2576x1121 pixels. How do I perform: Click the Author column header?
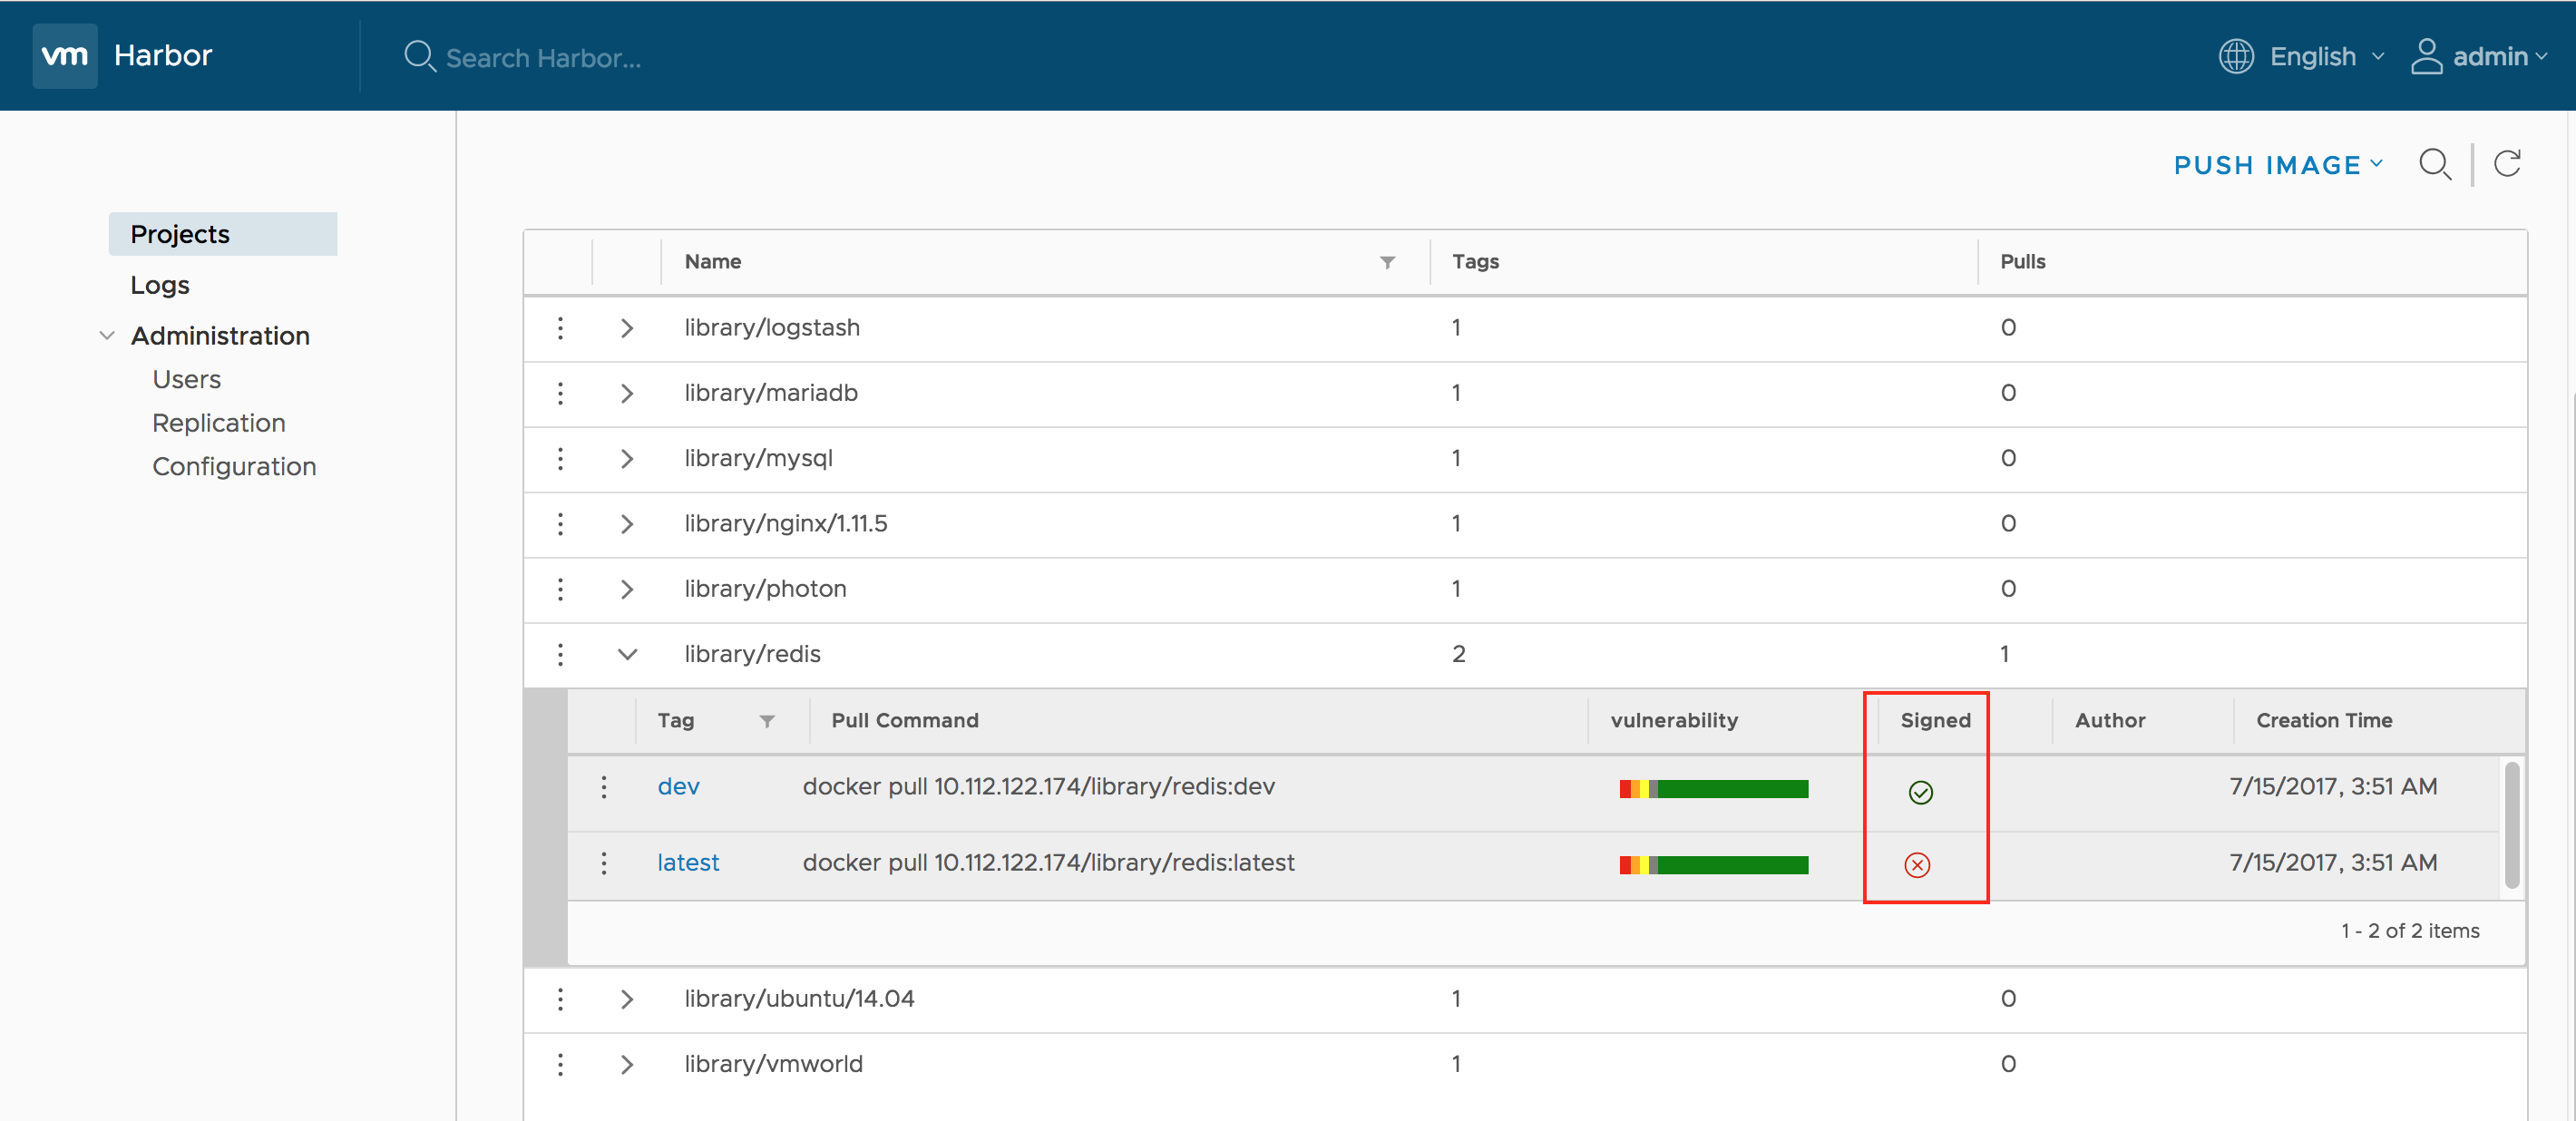2110,721
